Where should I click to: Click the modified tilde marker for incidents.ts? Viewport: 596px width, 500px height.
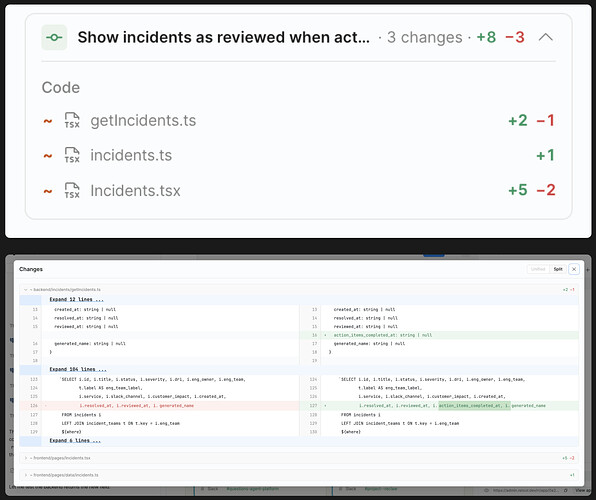[48, 156]
